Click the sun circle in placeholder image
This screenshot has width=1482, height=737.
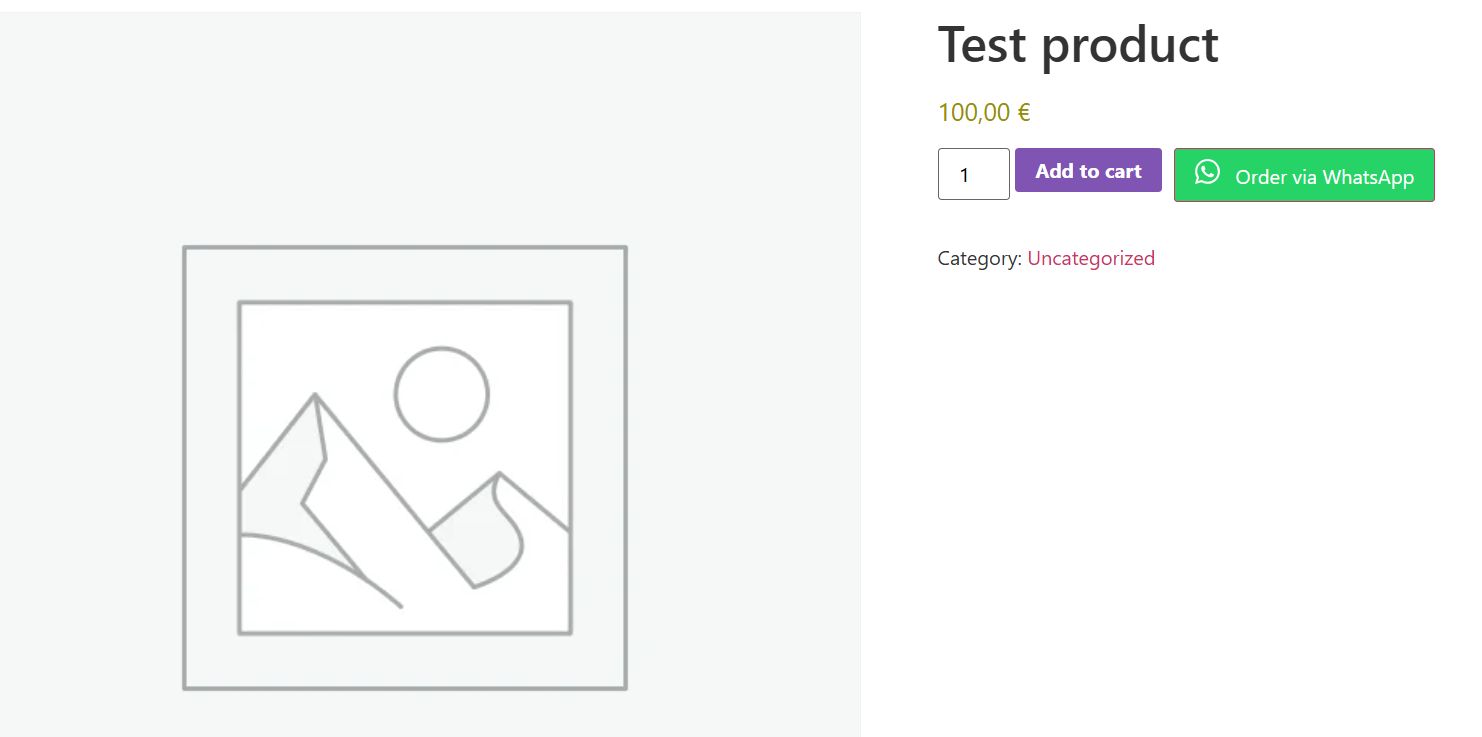(x=441, y=394)
